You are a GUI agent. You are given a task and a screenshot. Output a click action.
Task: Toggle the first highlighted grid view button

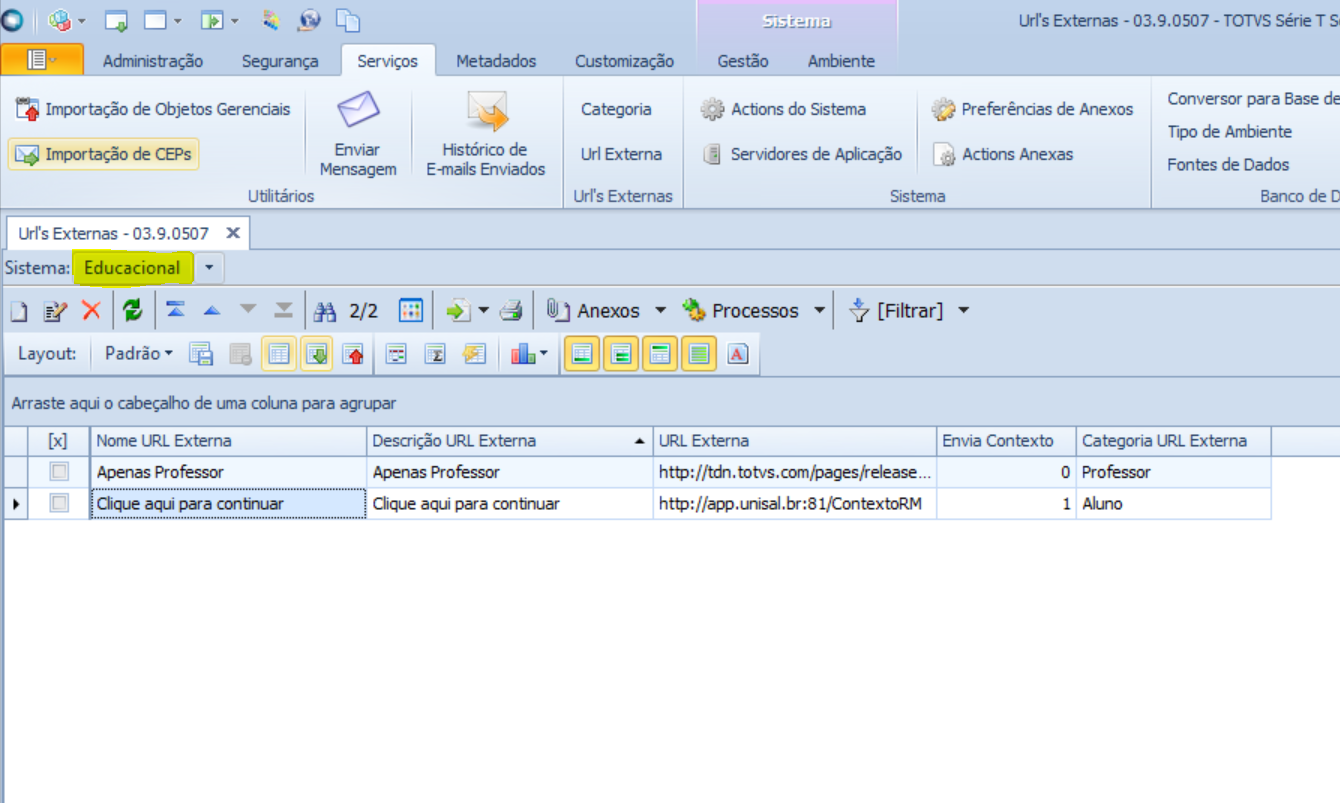(x=279, y=354)
